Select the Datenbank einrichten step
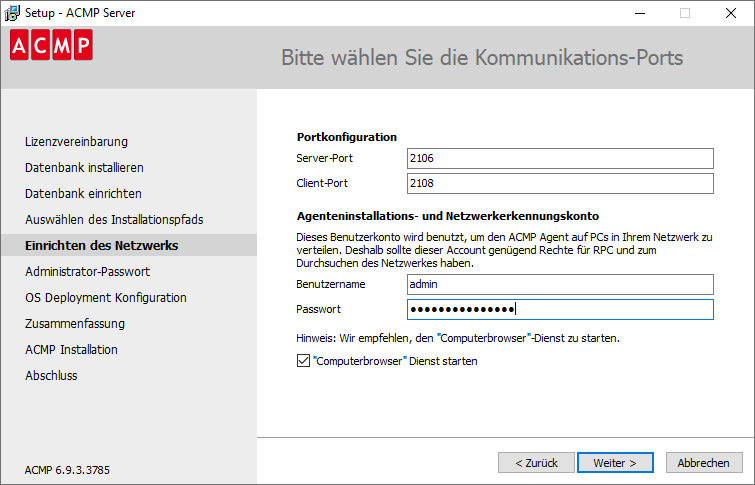Viewport: 755px width, 485px height. coord(83,194)
